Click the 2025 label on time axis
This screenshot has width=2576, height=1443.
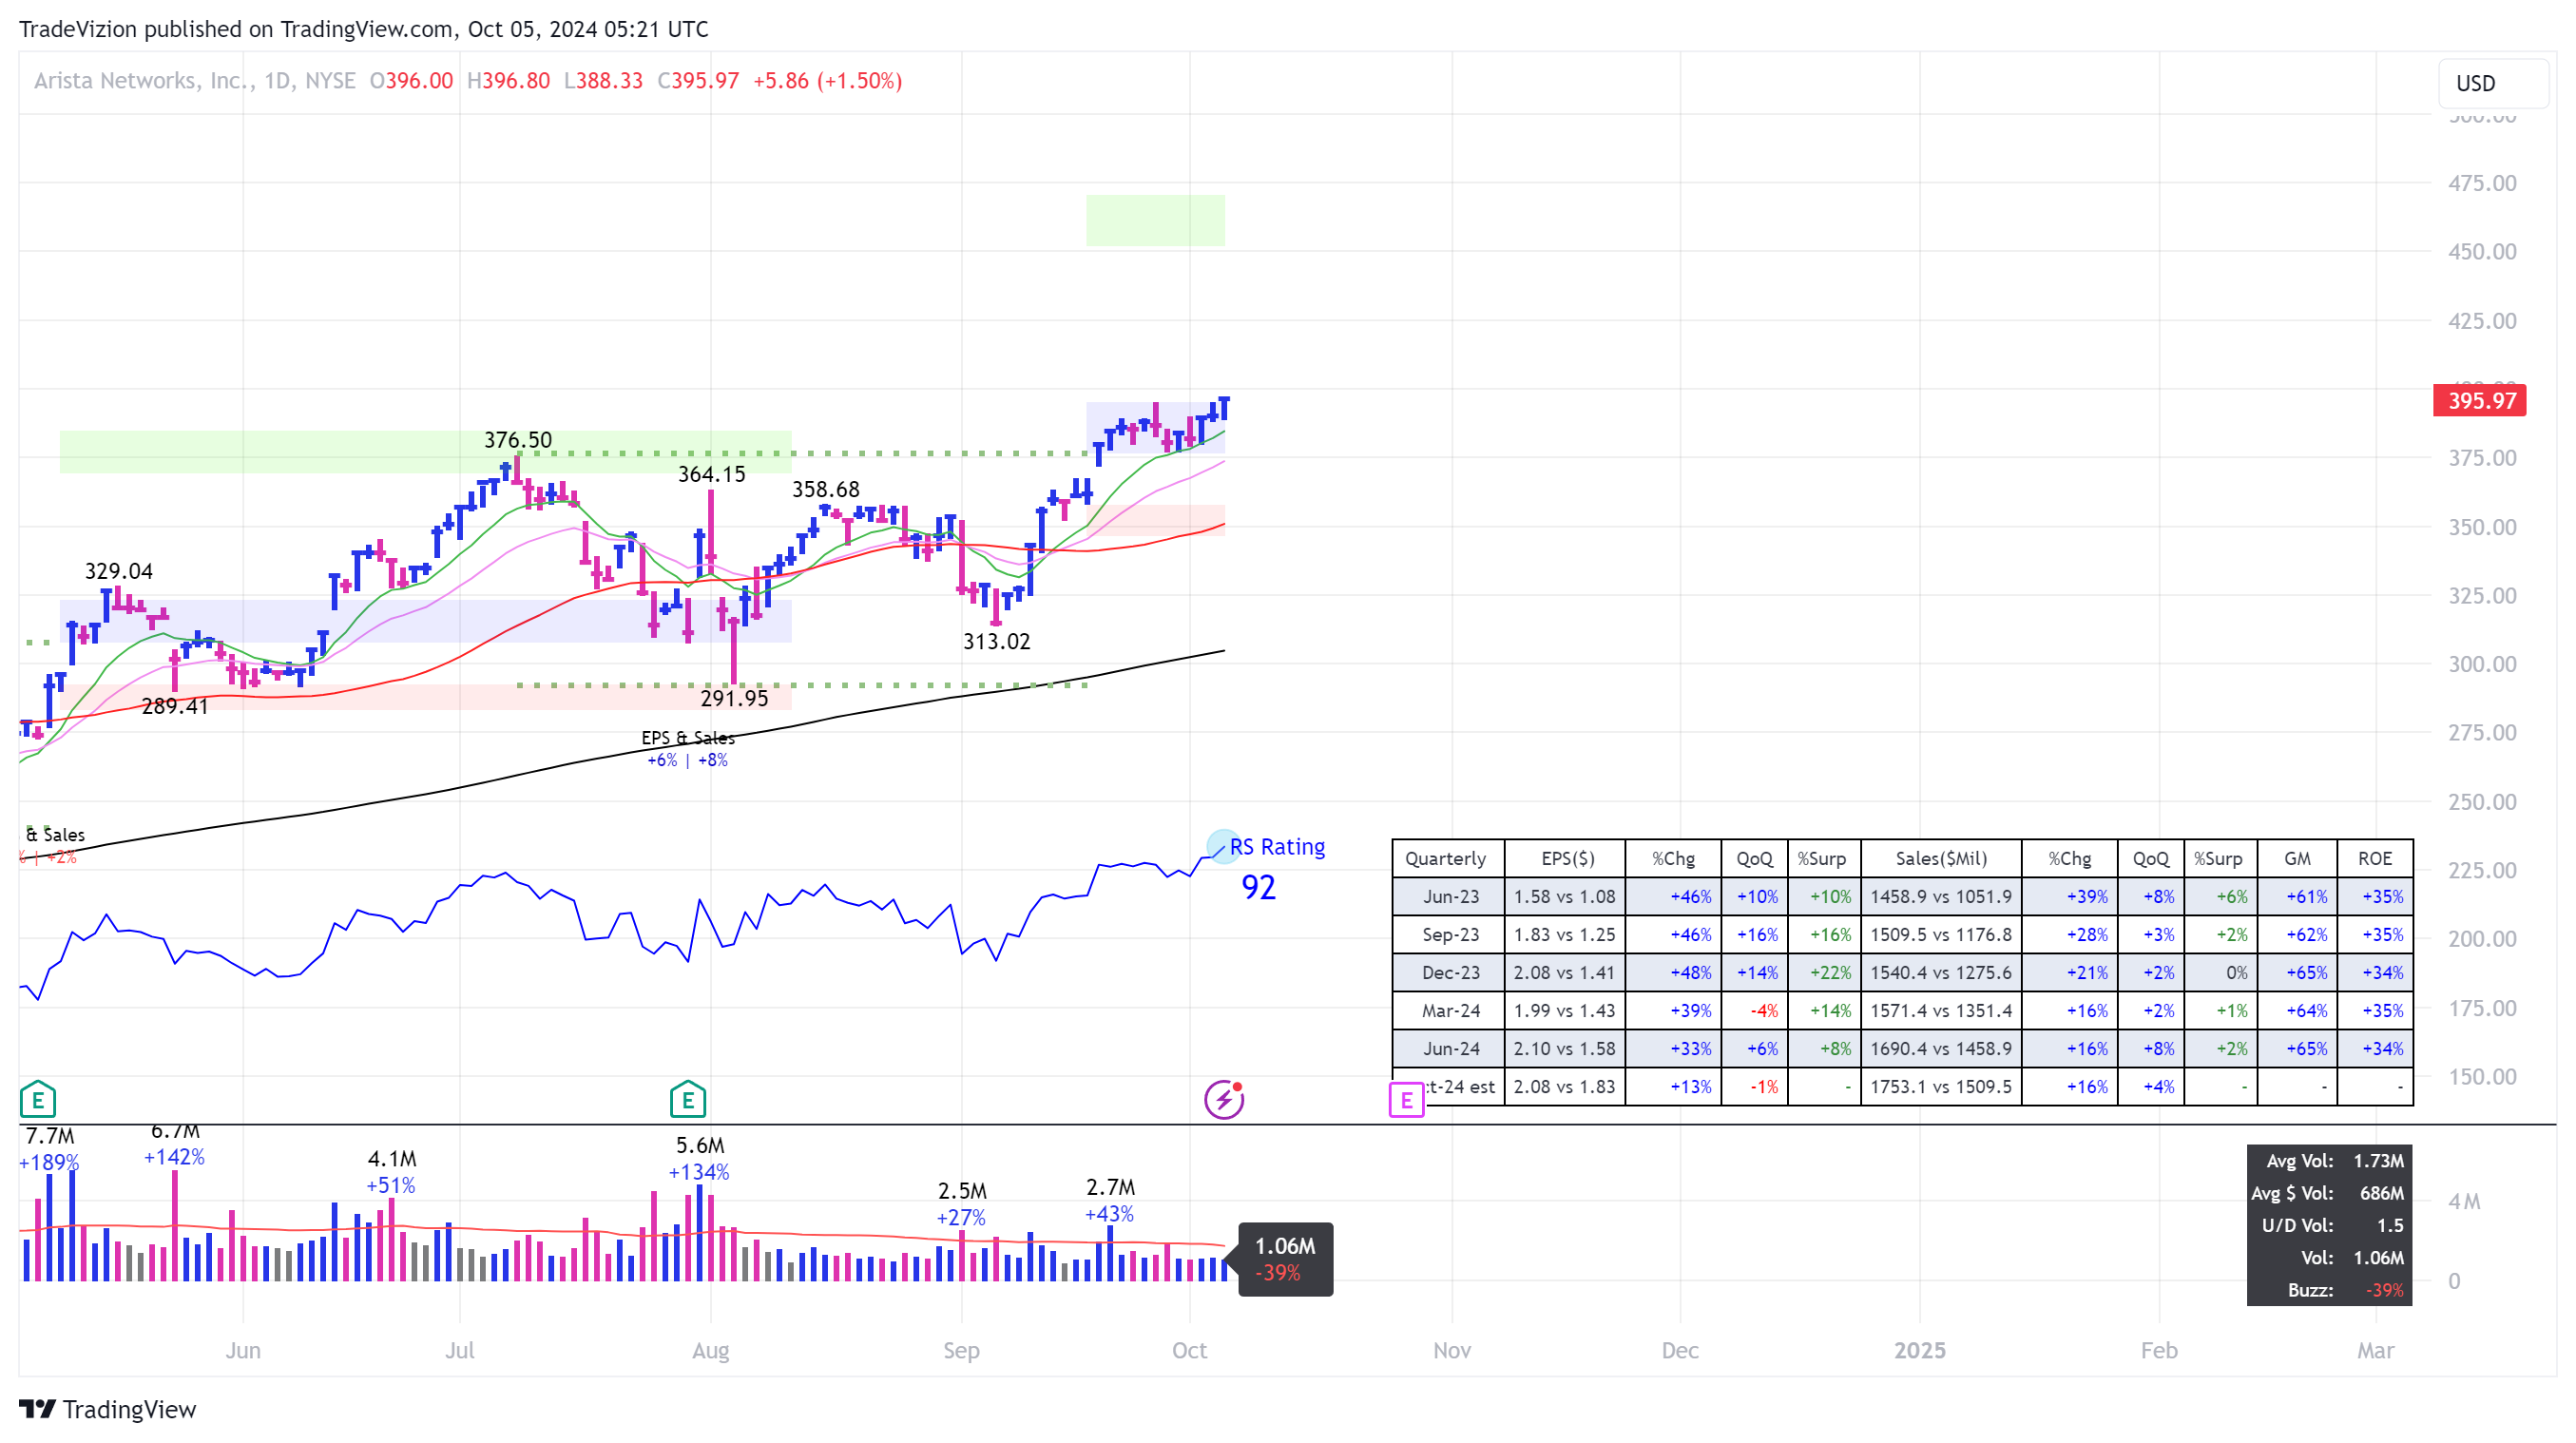[1919, 1351]
